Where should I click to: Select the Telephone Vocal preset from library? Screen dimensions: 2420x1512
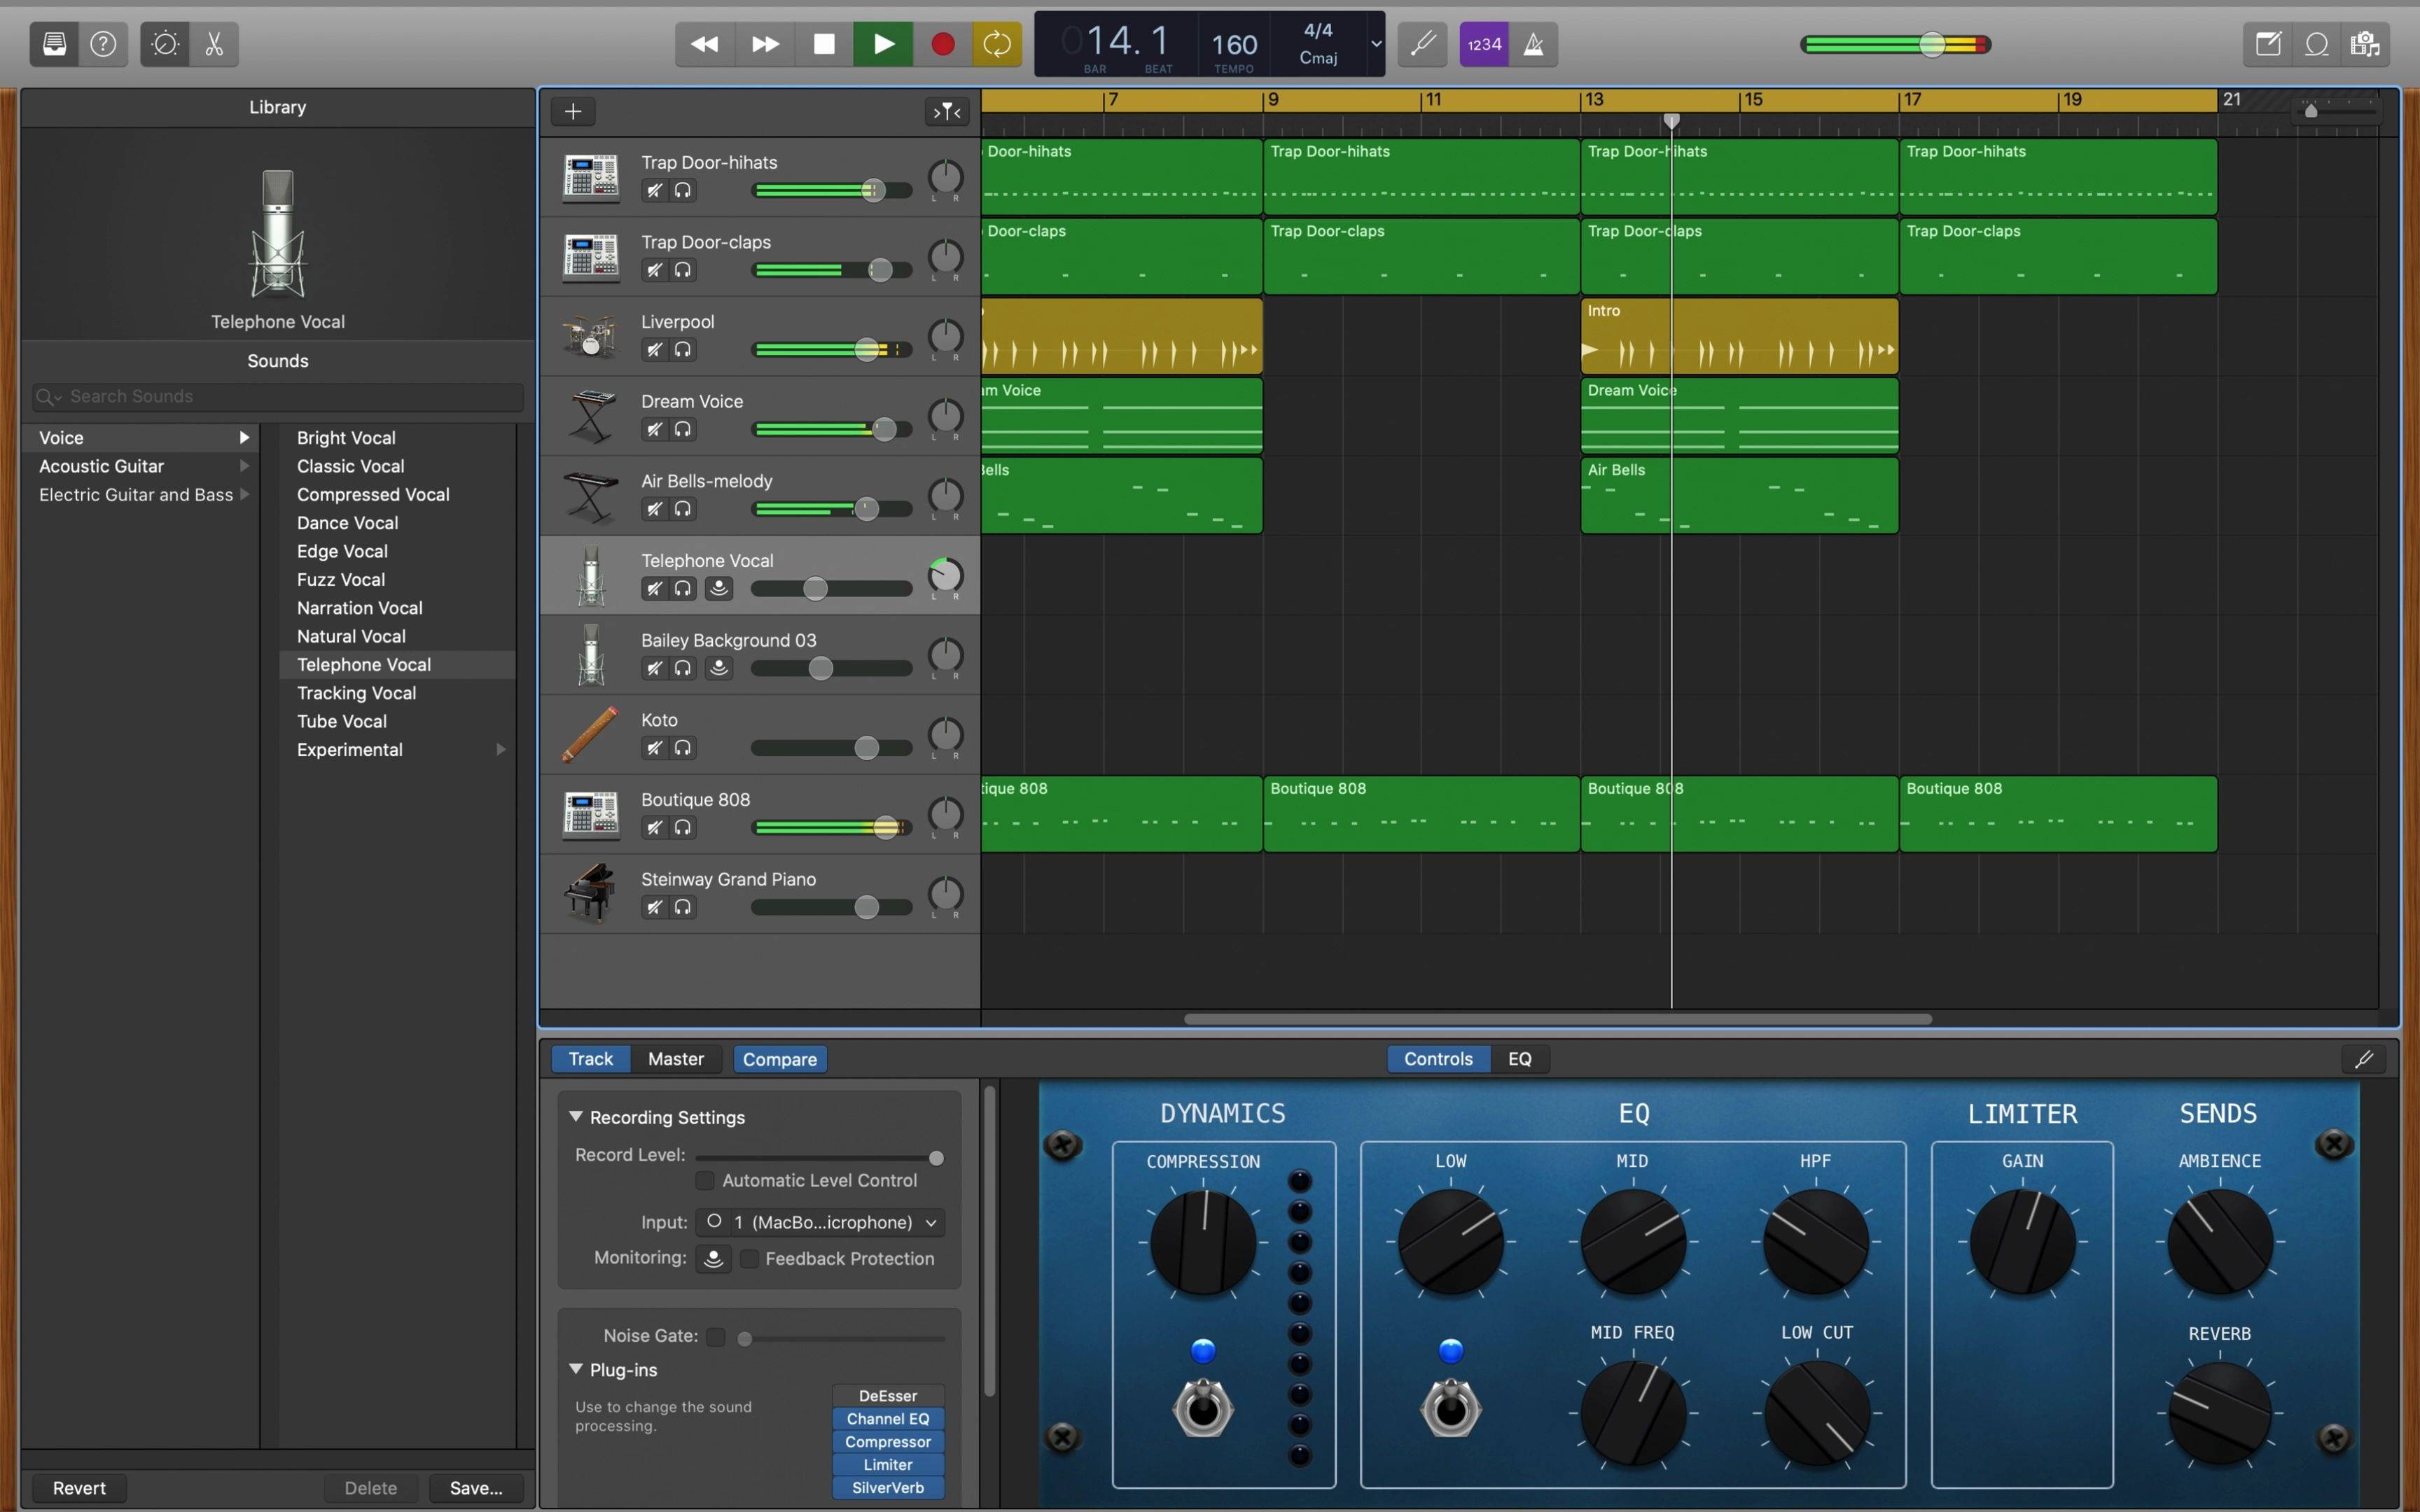[x=363, y=664]
